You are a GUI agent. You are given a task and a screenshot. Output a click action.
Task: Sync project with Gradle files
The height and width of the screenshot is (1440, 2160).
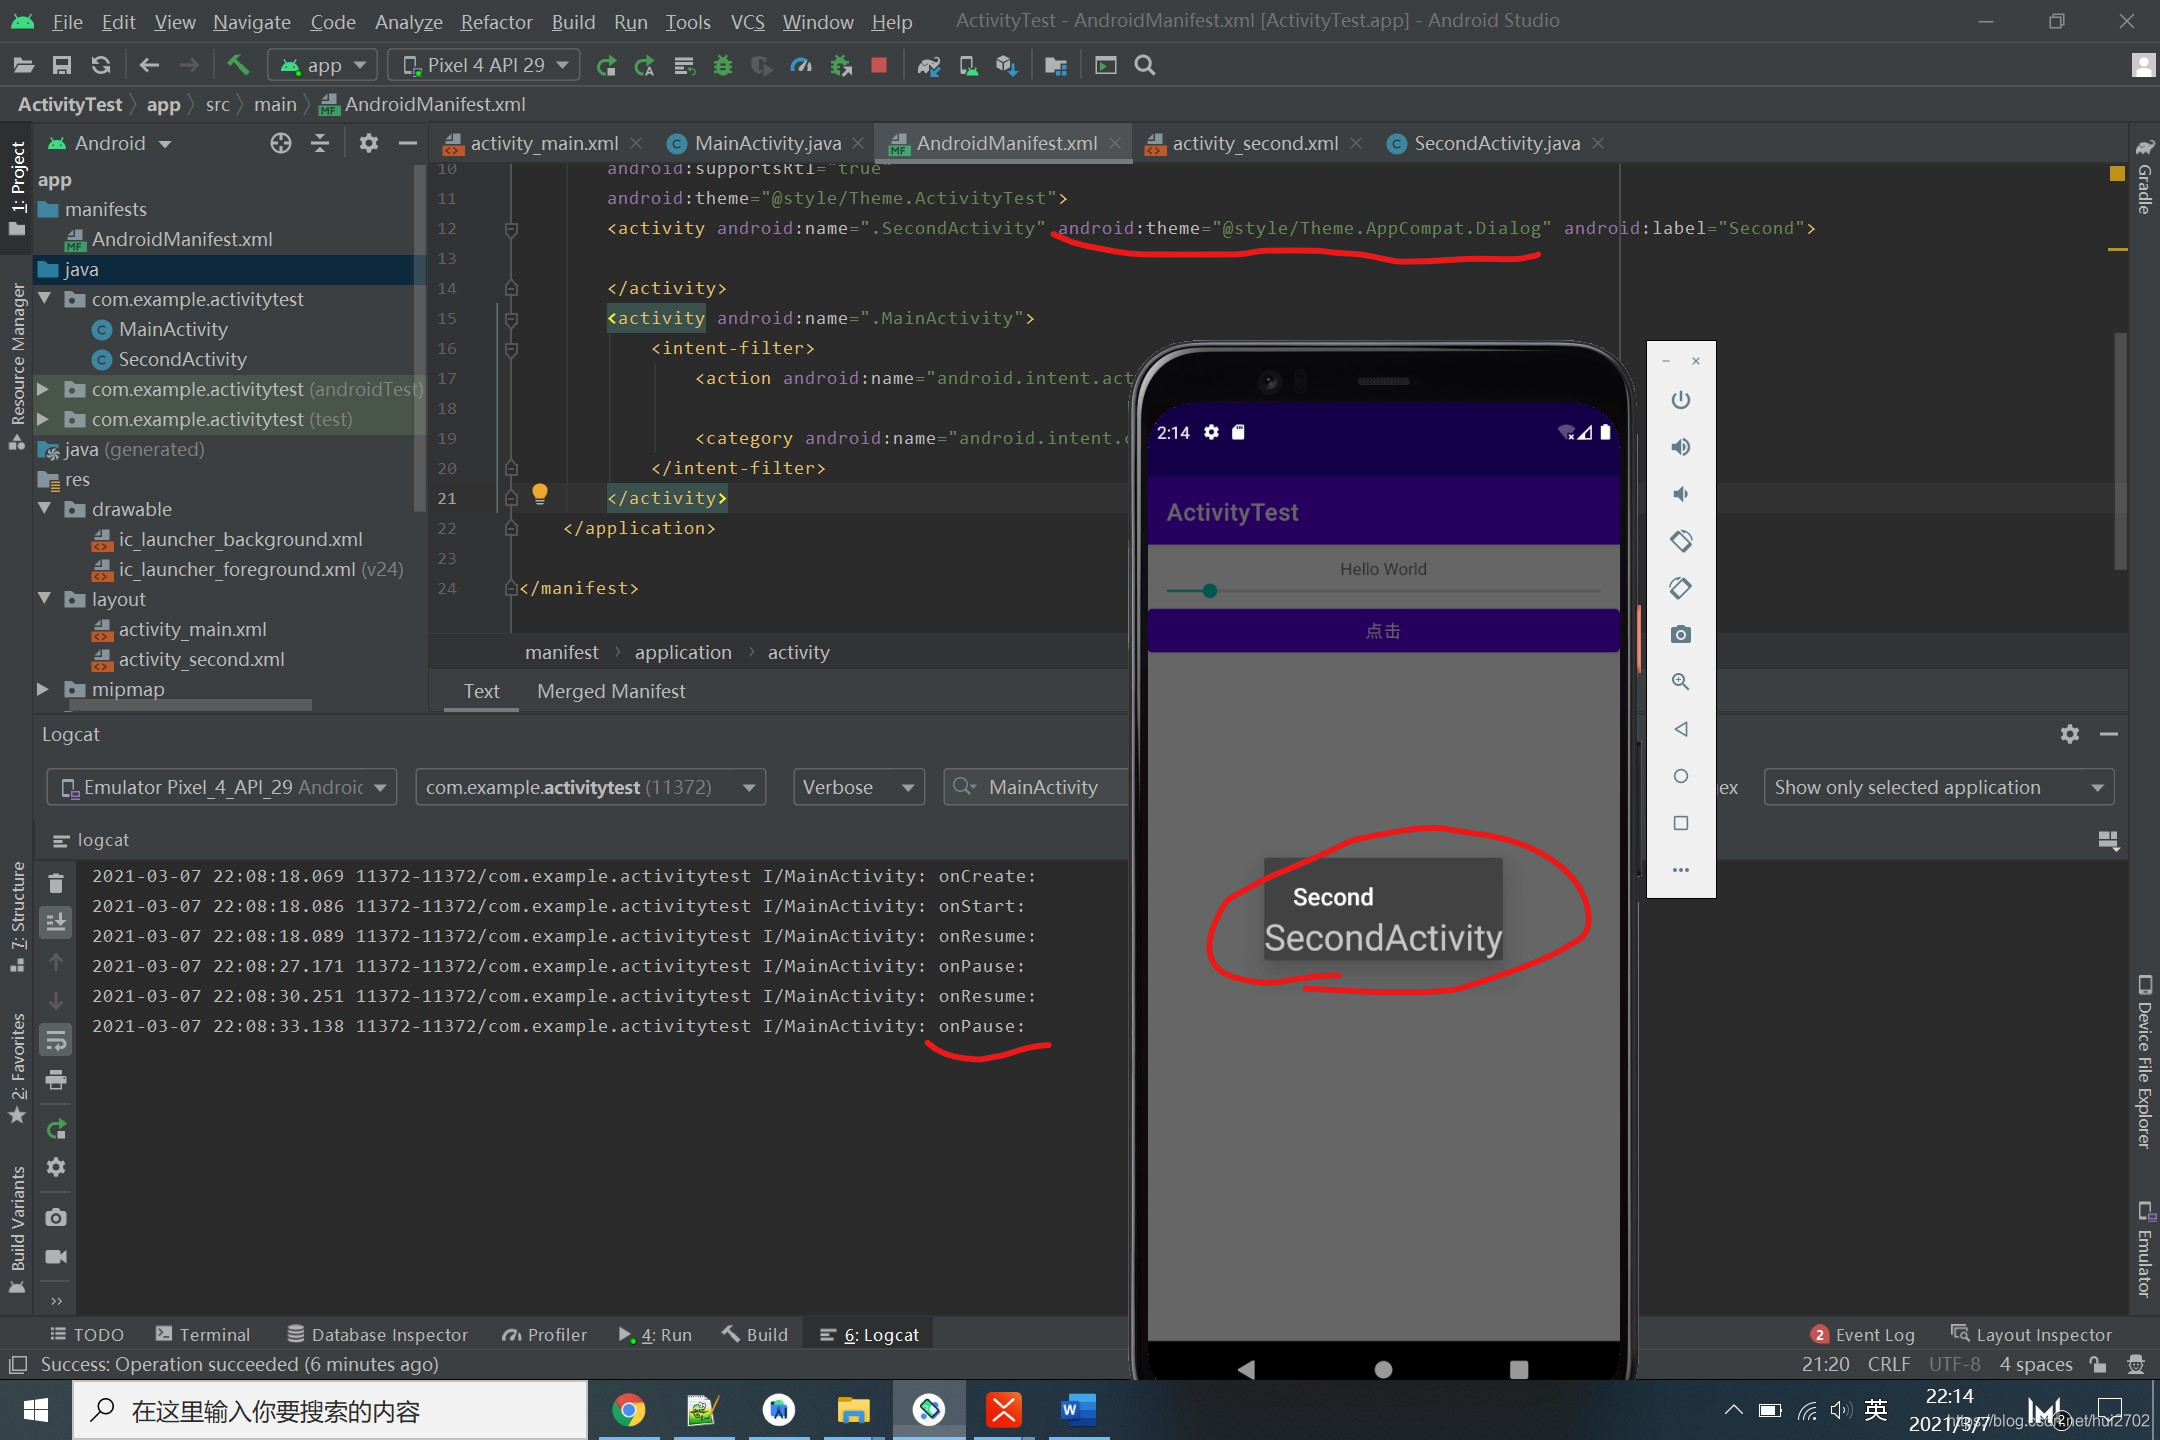[930, 64]
